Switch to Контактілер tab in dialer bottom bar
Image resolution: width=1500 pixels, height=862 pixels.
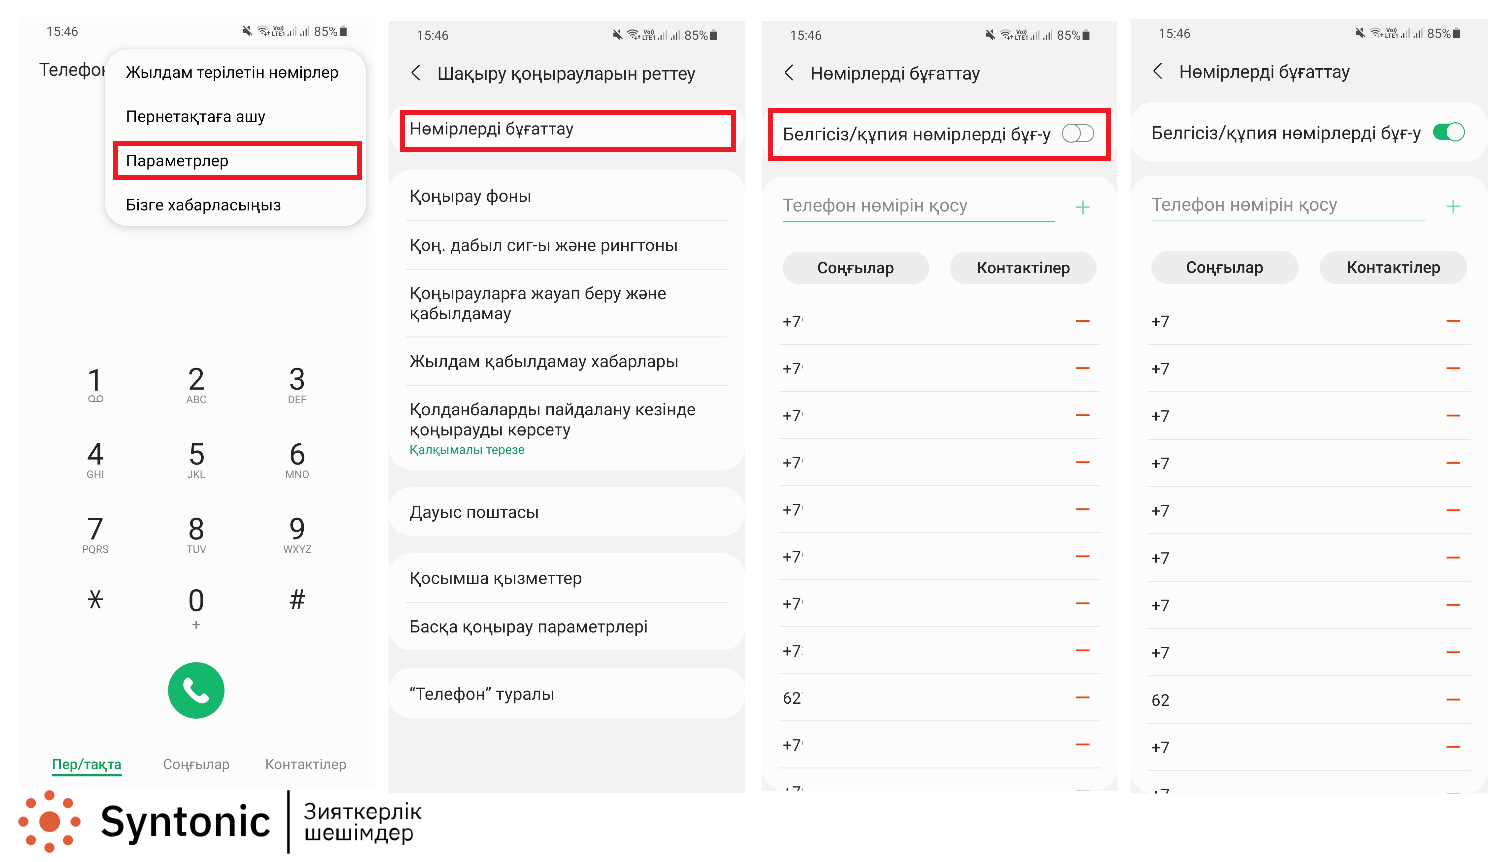click(x=306, y=764)
